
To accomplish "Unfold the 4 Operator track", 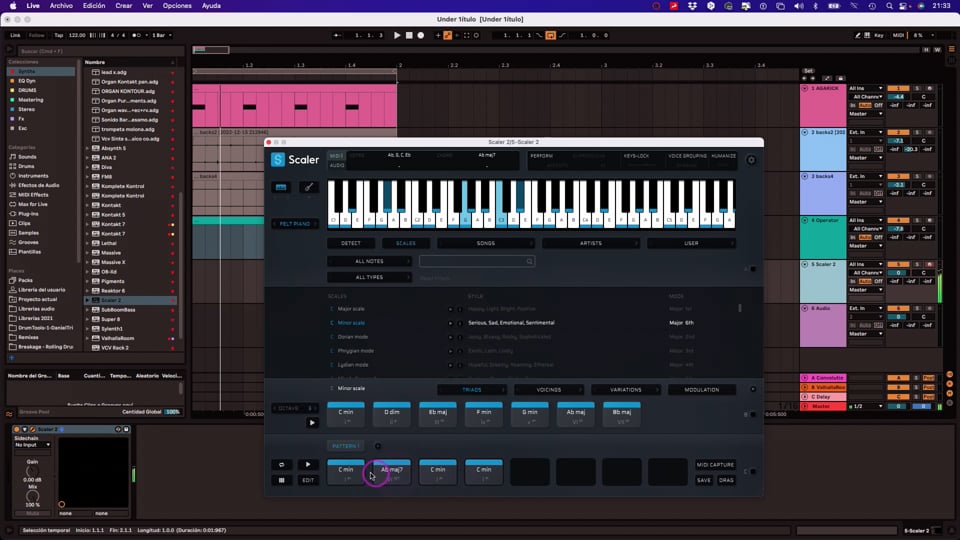I will [x=804, y=220].
